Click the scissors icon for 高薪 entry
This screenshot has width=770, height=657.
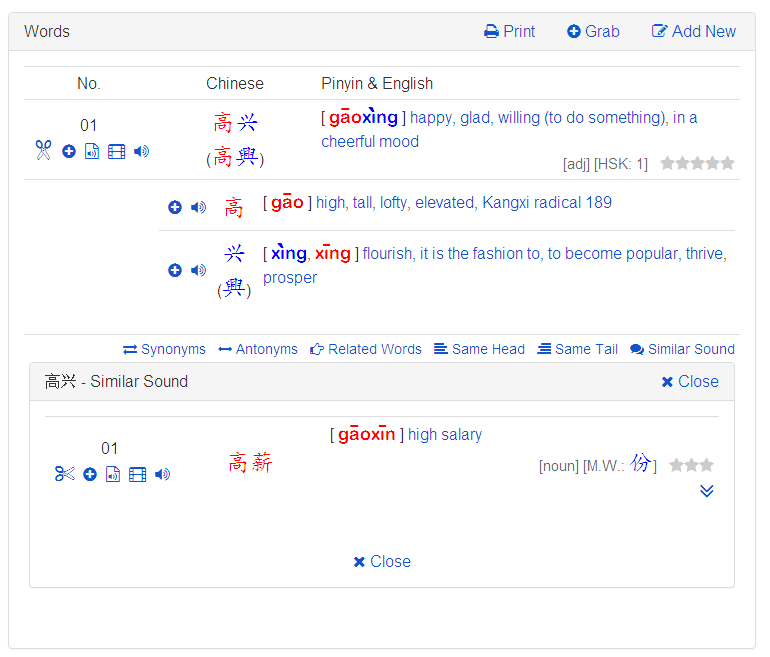point(65,474)
